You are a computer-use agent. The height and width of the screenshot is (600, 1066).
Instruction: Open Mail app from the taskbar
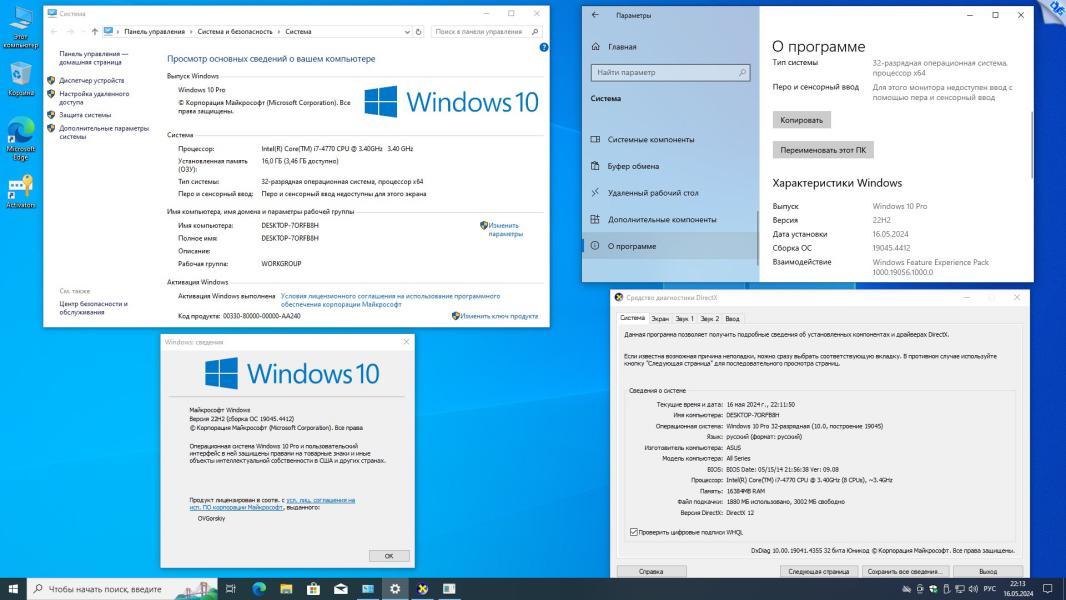[x=341, y=589]
